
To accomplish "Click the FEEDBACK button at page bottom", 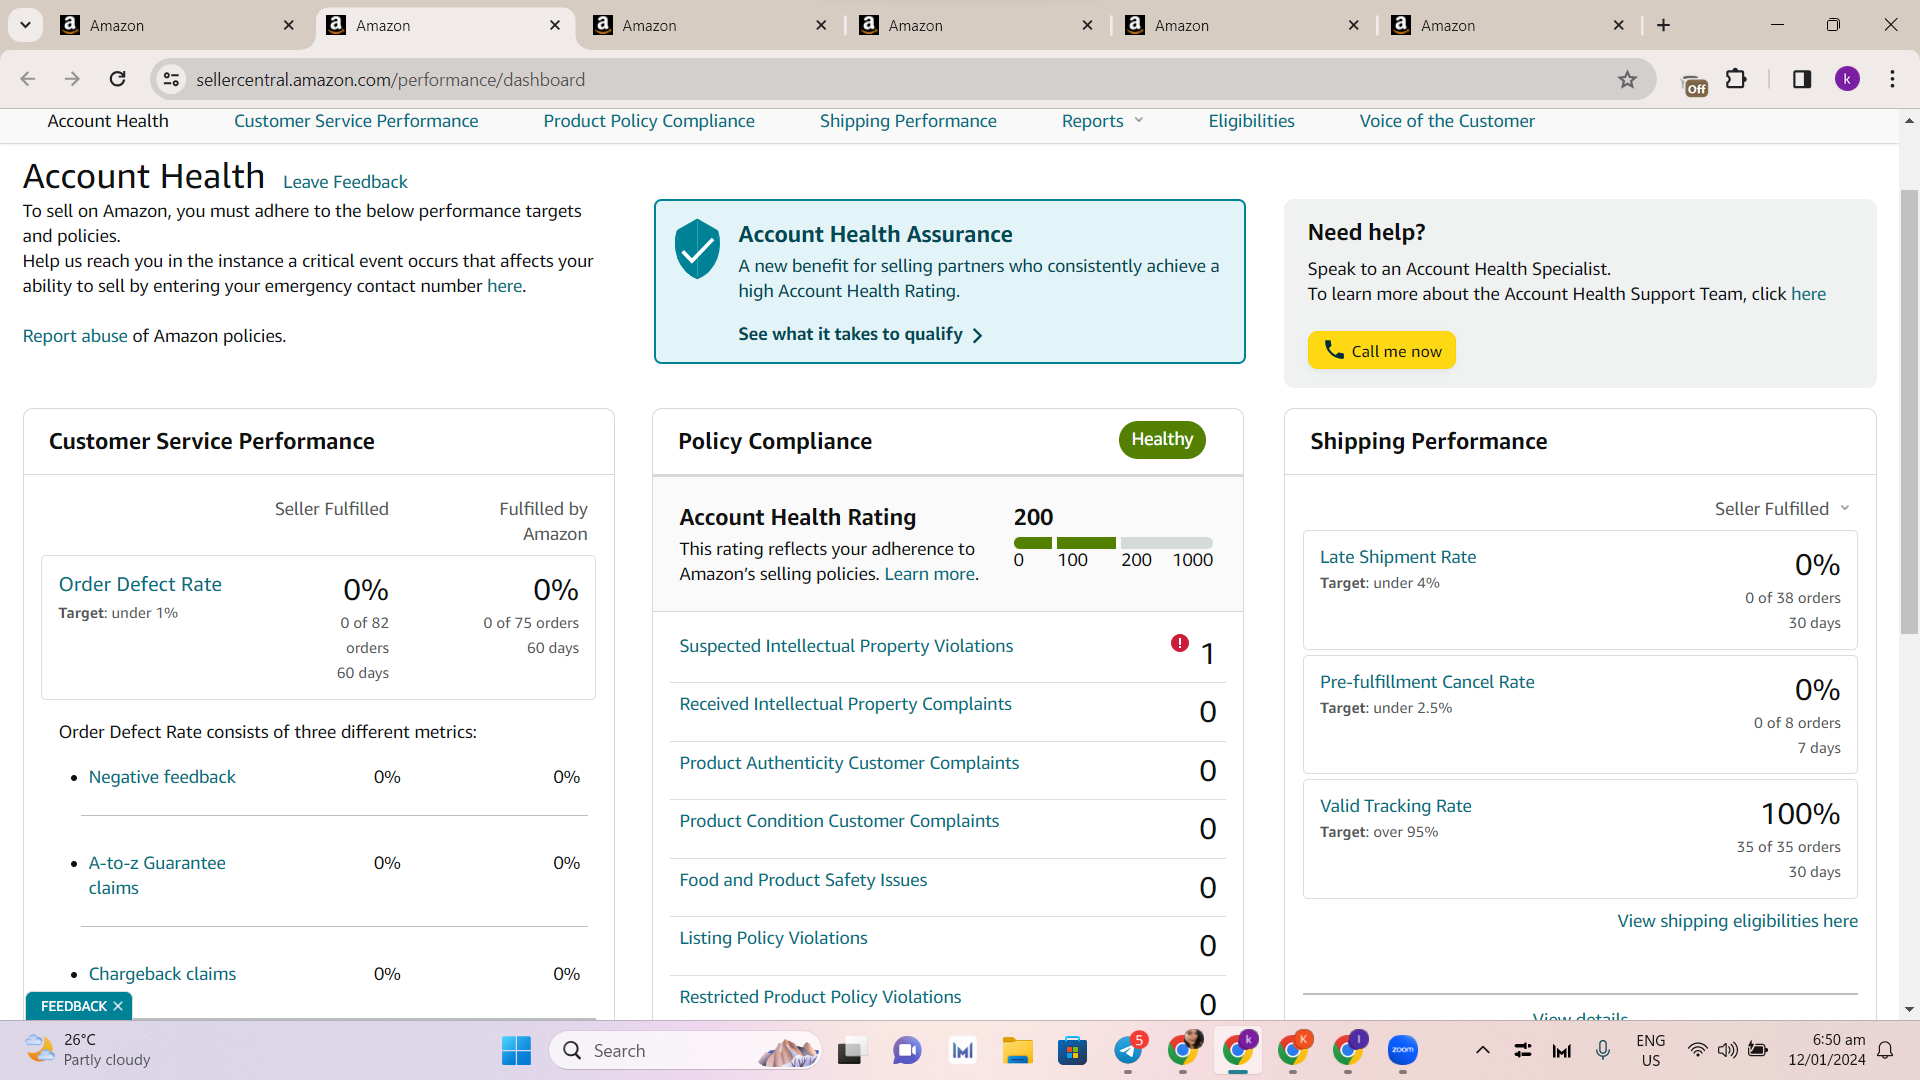I will [x=73, y=1006].
